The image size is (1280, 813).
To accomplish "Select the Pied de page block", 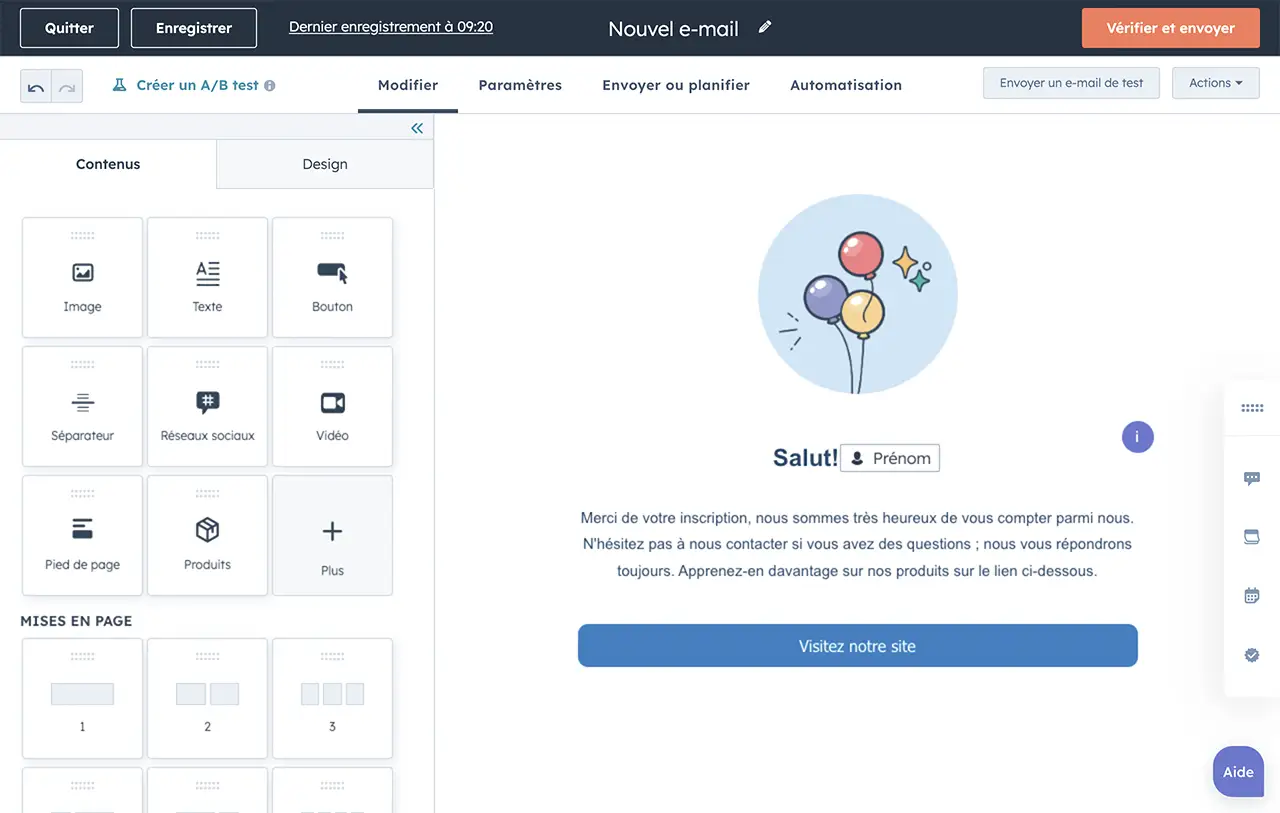I will click(x=82, y=536).
